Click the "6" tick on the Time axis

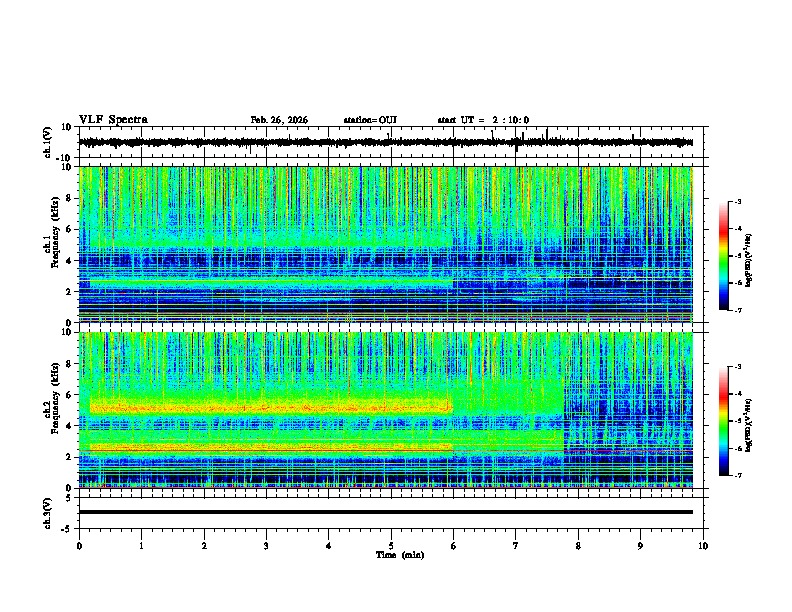454,546
